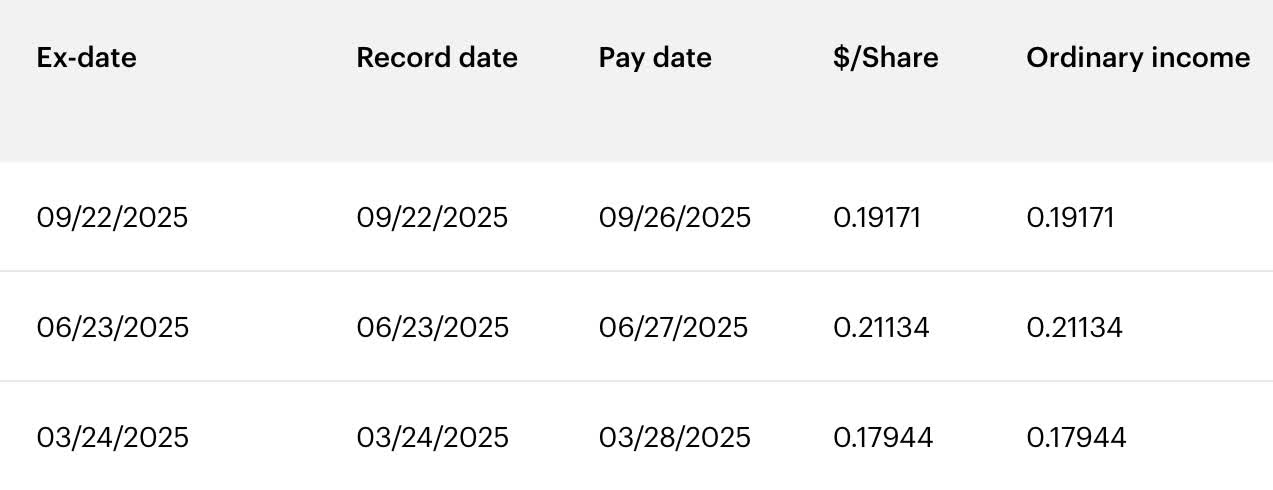This screenshot has height=490, width=1273.
Task: Click the 0.21134 value under $/Share
Action: (x=881, y=327)
